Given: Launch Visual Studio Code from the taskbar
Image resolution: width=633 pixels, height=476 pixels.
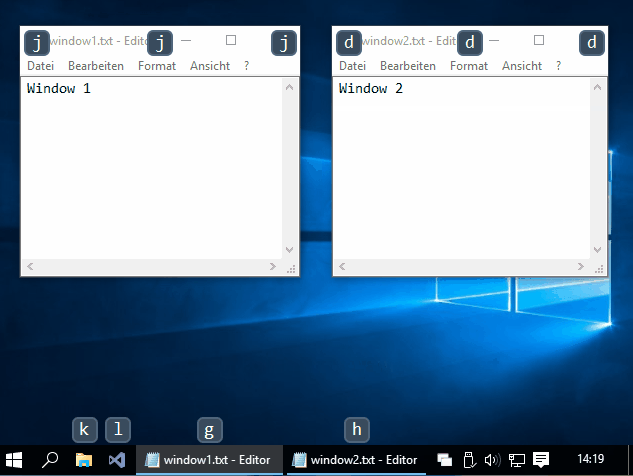Looking at the screenshot, I should pos(117,460).
